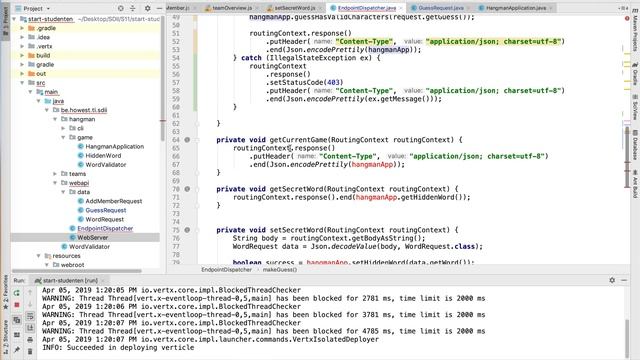
Task: Switch to the GuessRequest.java tab
Action: coord(440,8)
